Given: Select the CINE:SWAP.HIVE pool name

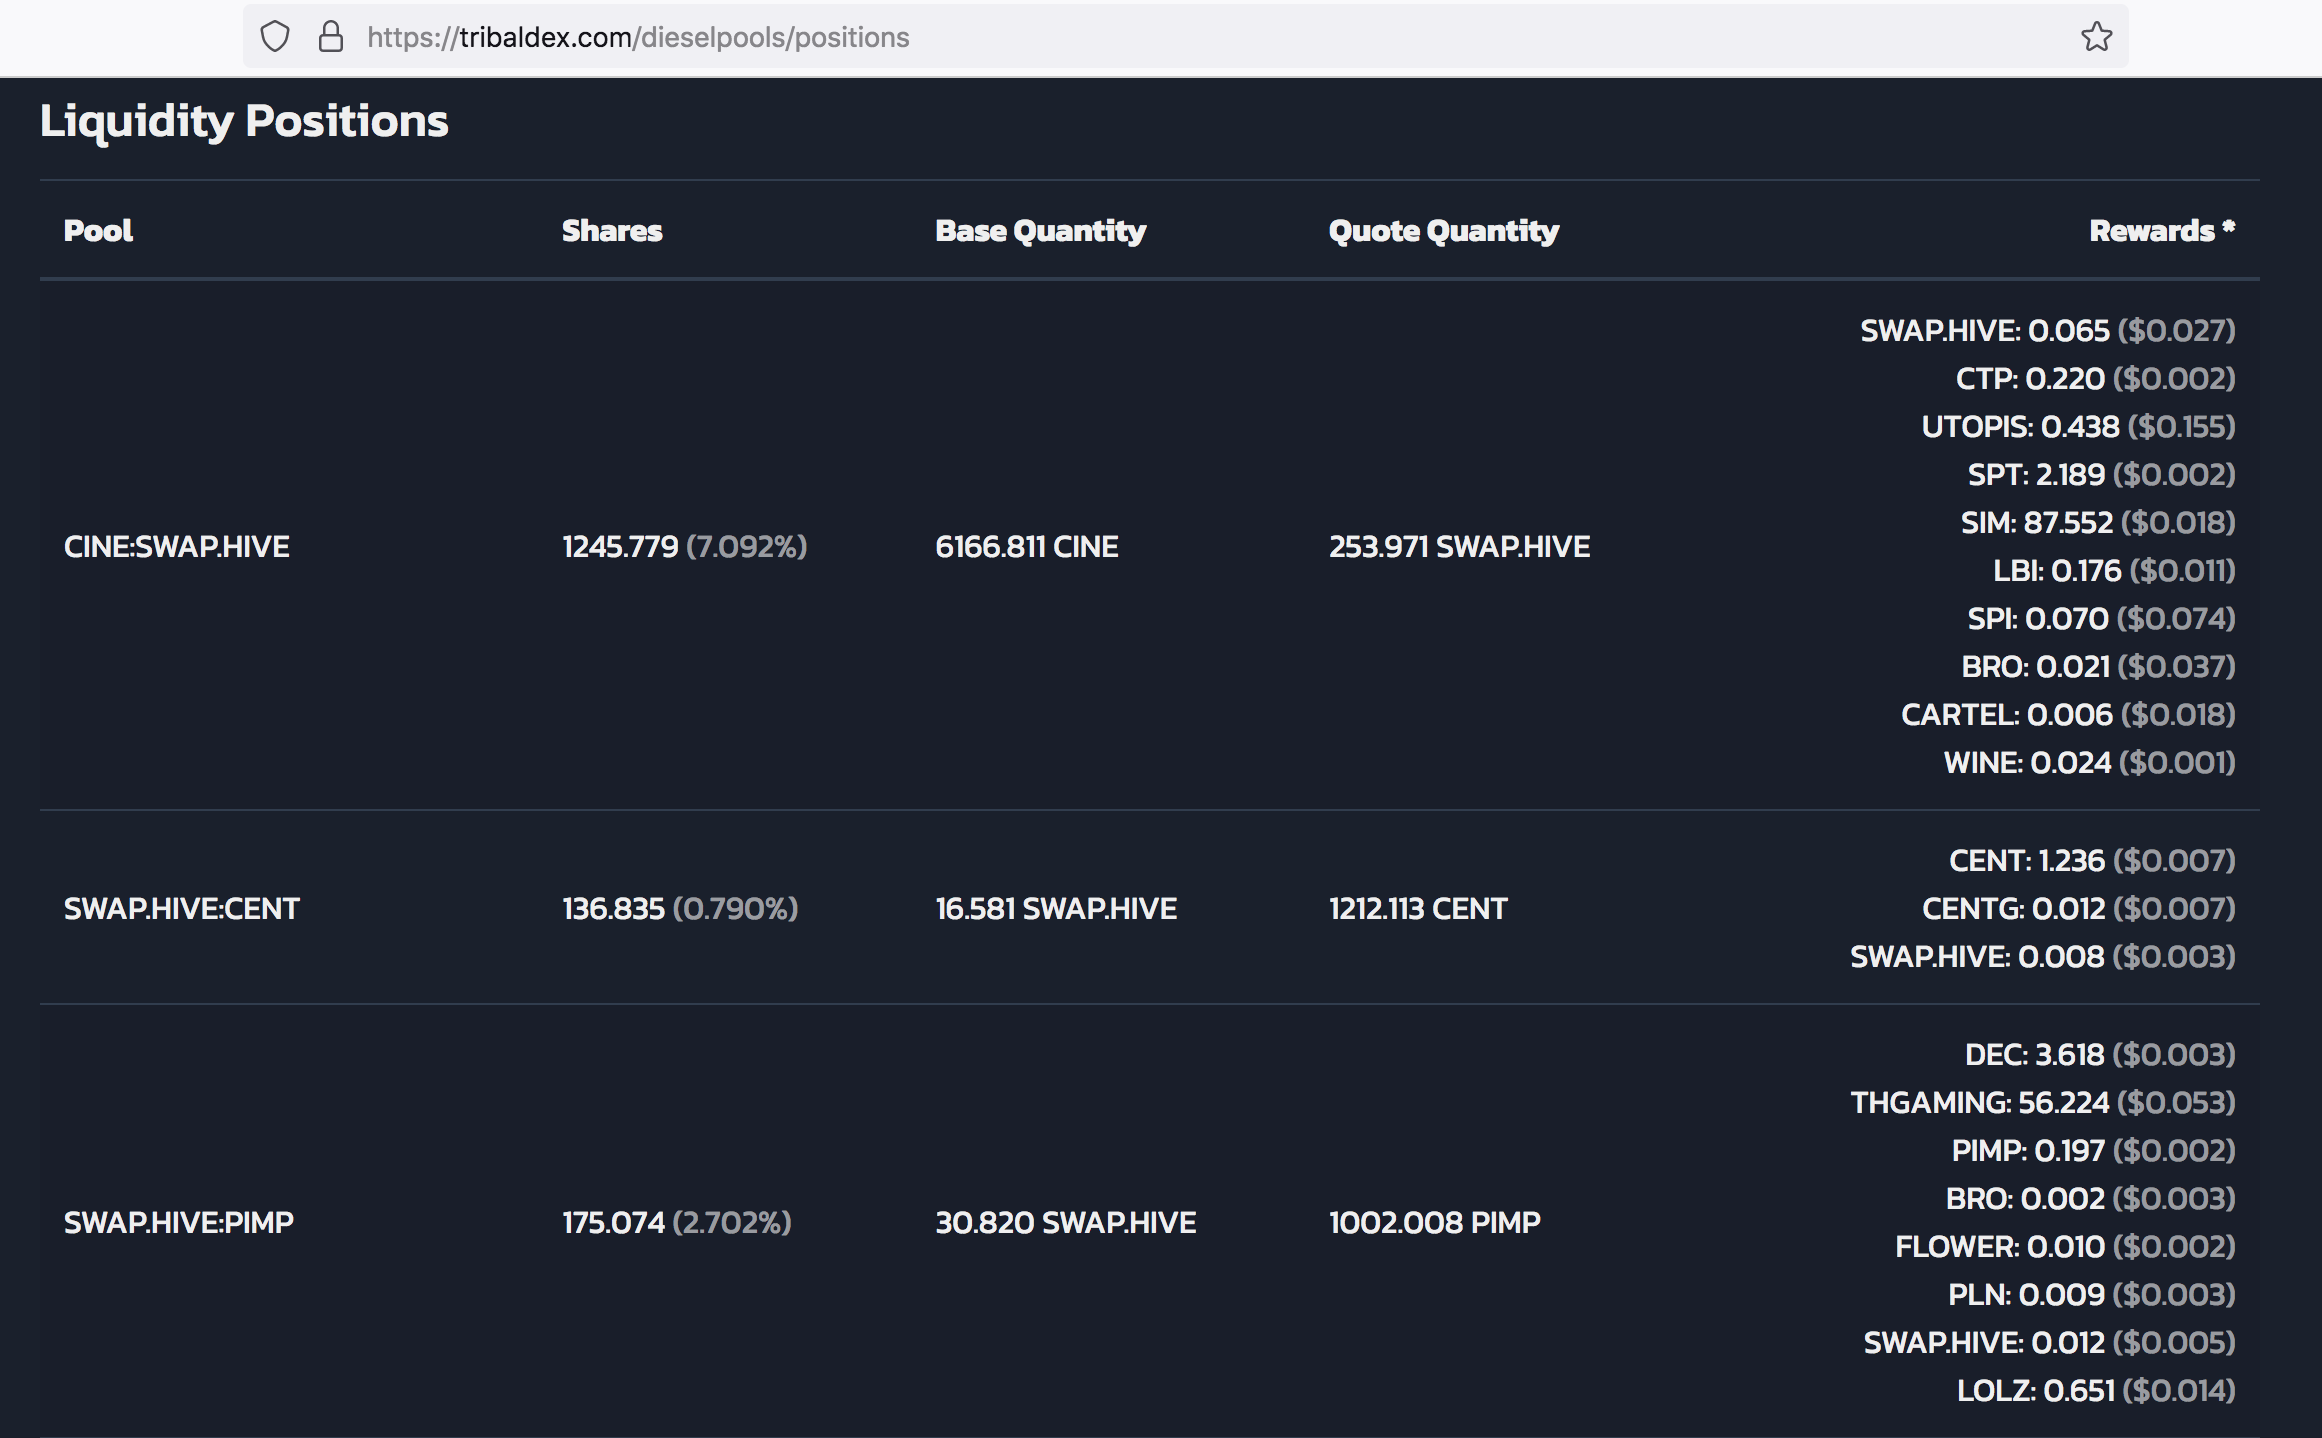Looking at the screenshot, I should coord(177,547).
